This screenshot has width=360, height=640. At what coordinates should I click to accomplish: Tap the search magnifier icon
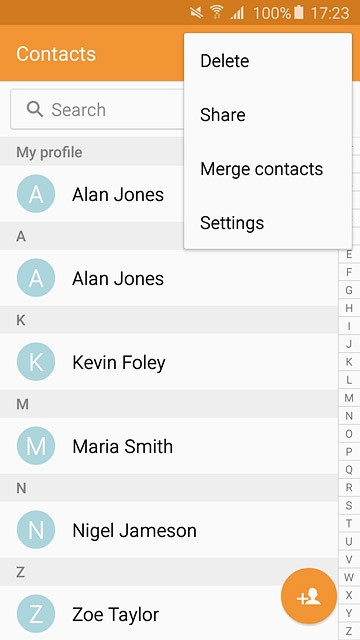coord(35,109)
